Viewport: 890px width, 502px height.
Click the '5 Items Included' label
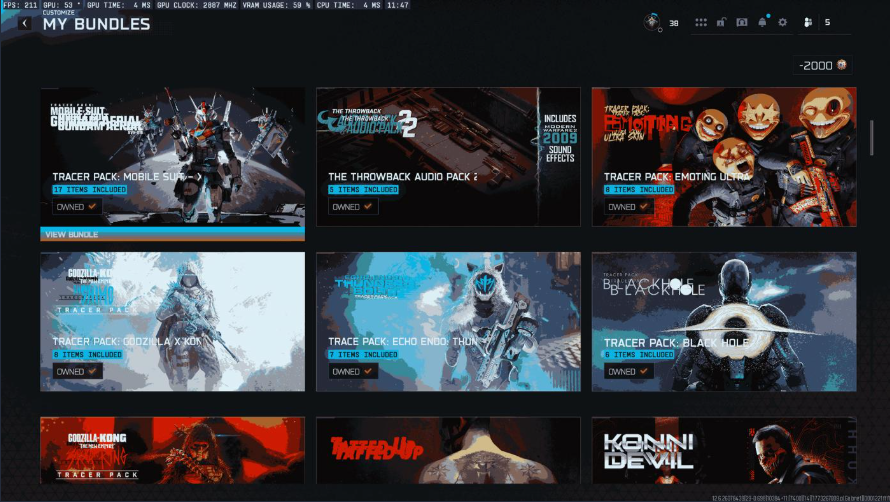tap(363, 190)
